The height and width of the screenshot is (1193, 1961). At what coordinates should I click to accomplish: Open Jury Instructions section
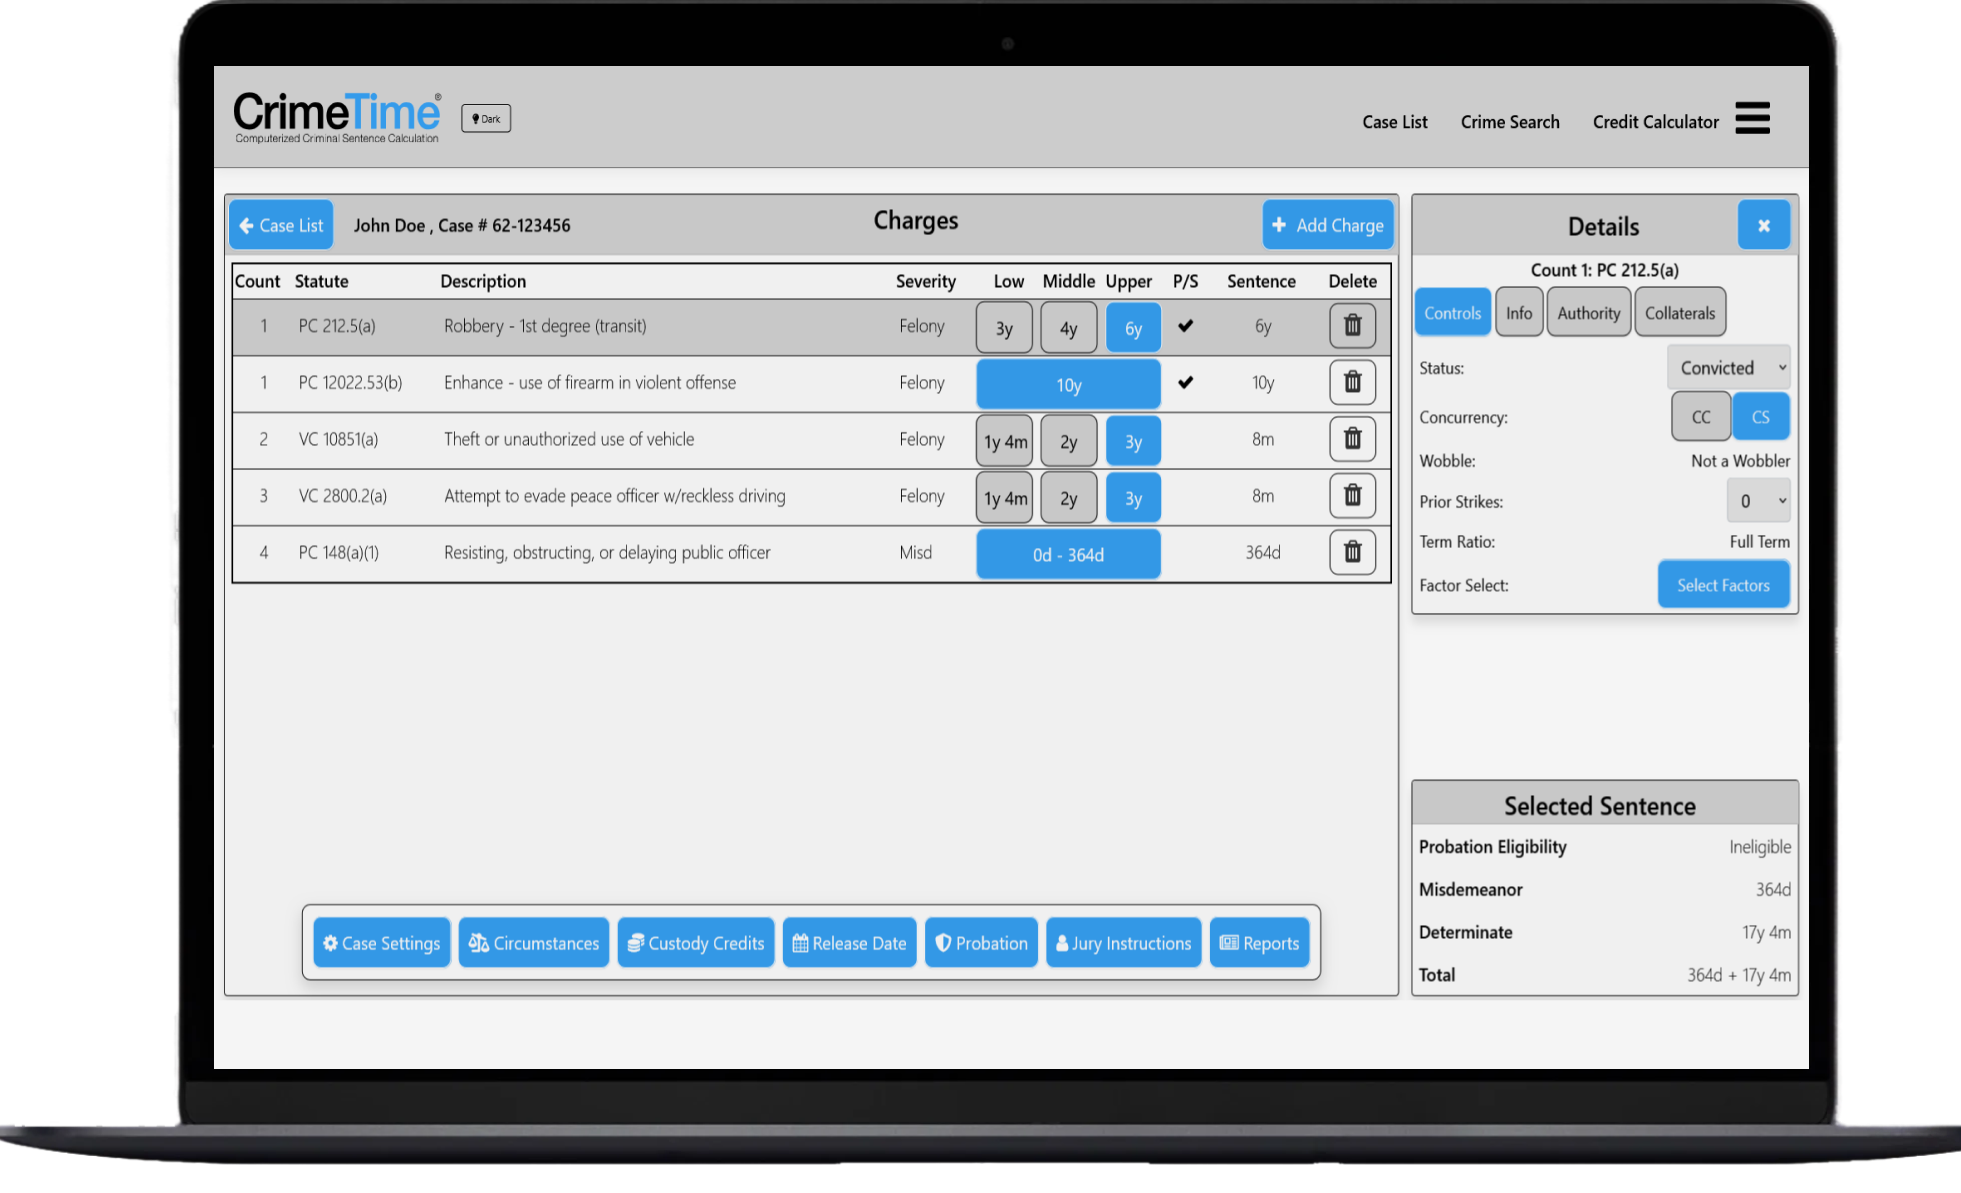coord(1123,943)
